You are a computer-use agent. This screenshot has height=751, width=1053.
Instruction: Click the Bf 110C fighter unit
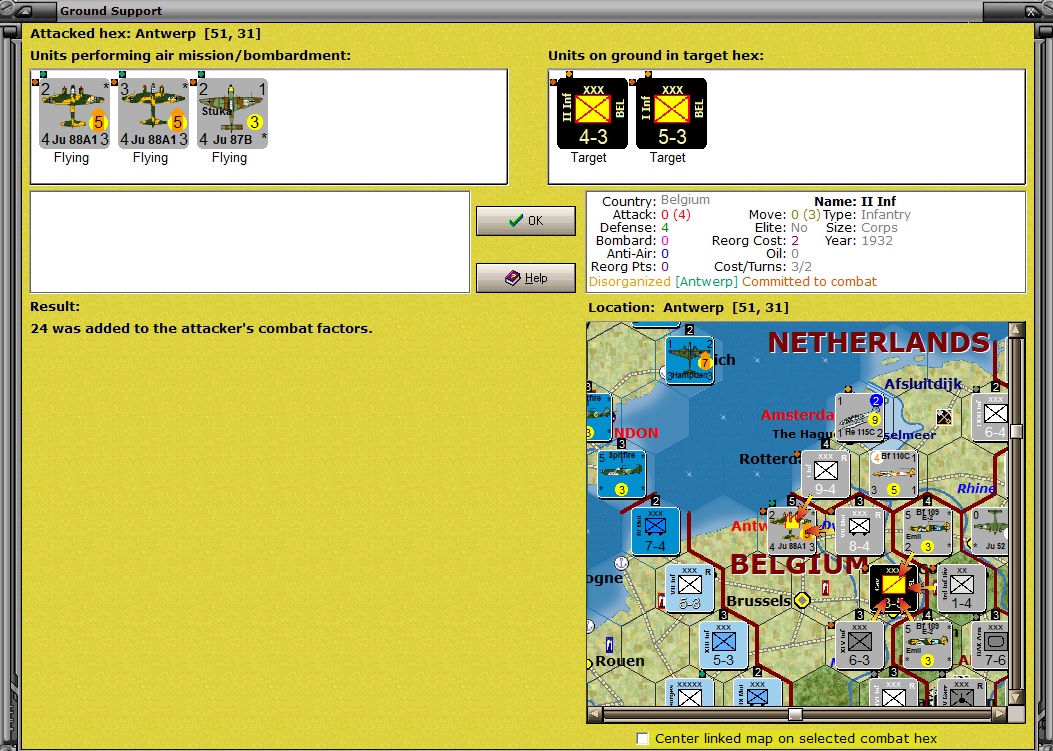[894, 474]
